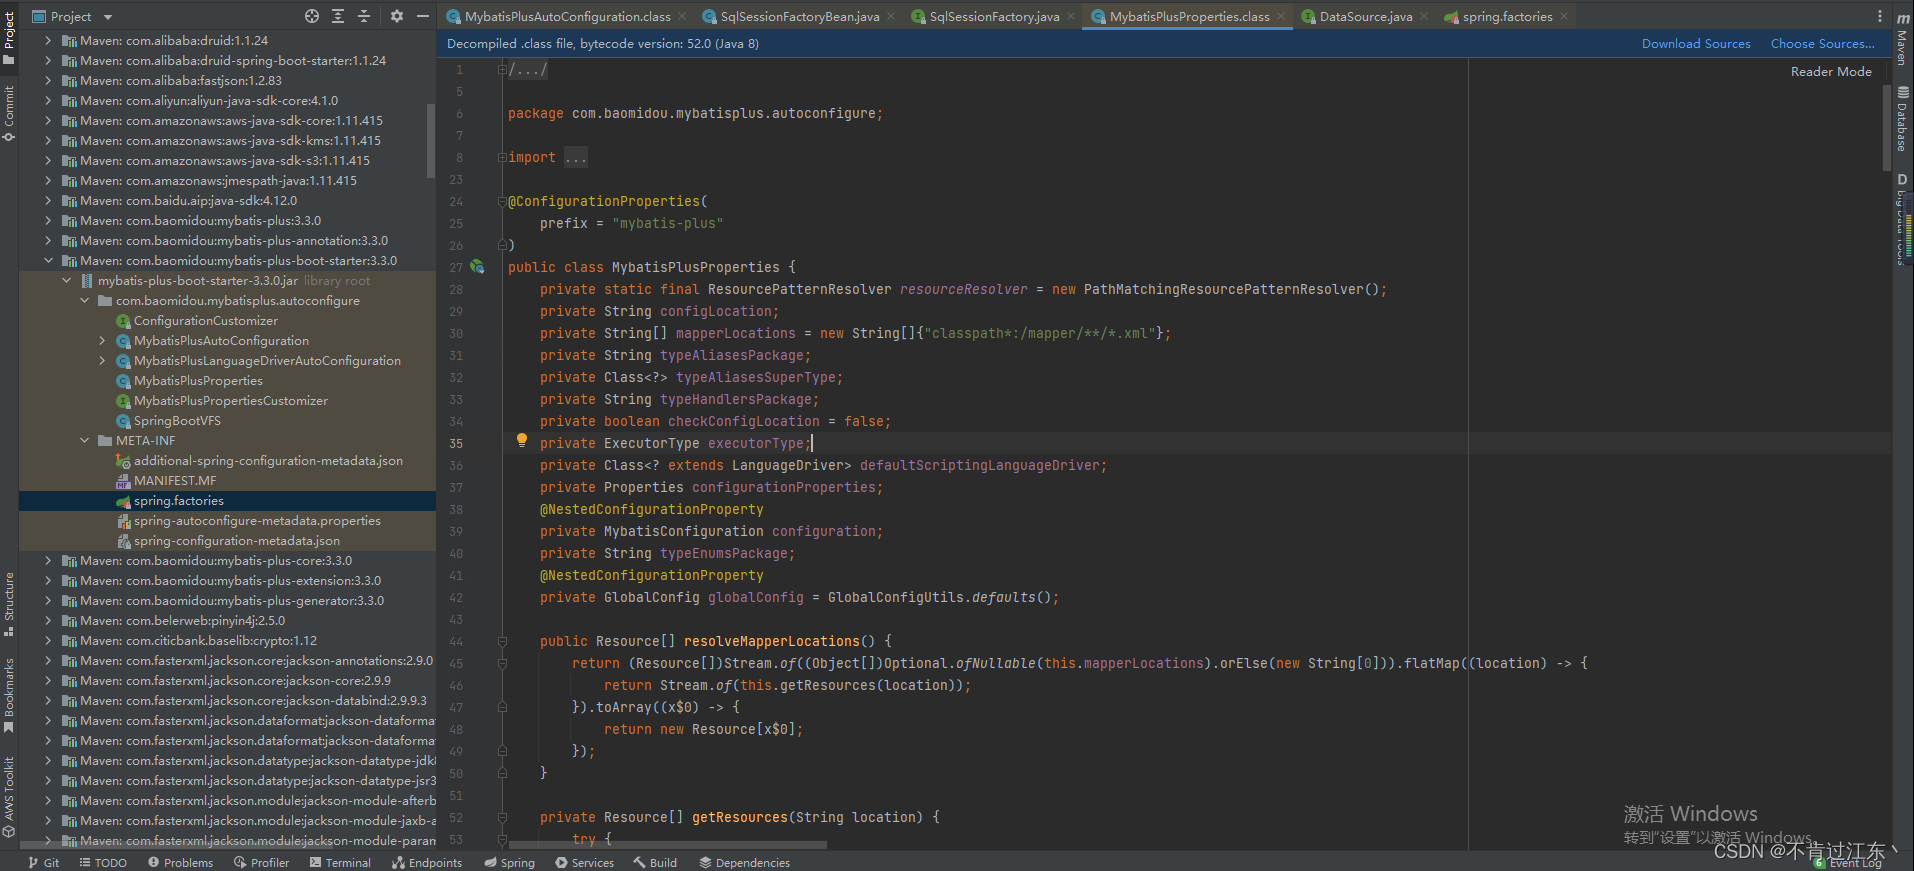The height and width of the screenshot is (871, 1914).
Task: Open the Event Log
Action: 1848,863
